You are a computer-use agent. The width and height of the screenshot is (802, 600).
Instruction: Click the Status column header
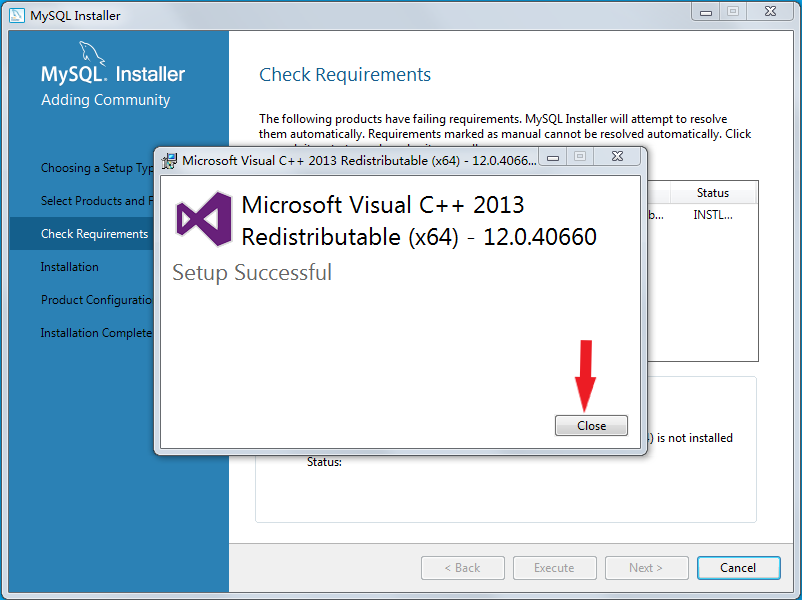point(712,193)
